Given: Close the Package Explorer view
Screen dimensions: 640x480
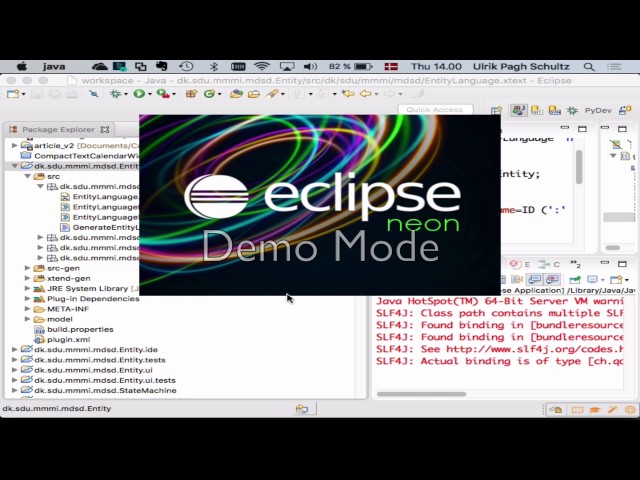Looking at the screenshot, I should click(105, 129).
